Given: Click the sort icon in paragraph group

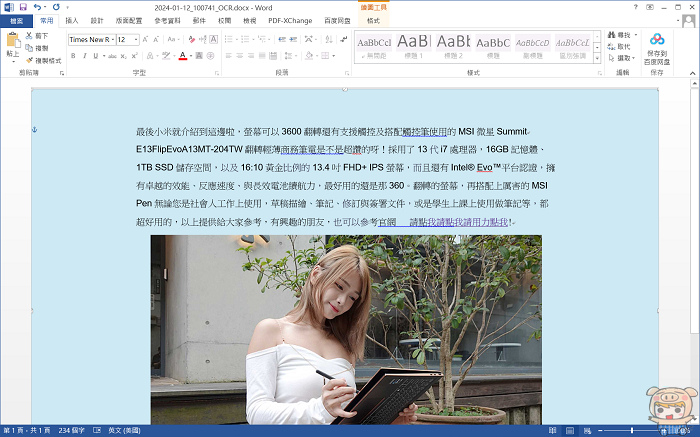Looking at the screenshot, I should click(x=329, y=40).
